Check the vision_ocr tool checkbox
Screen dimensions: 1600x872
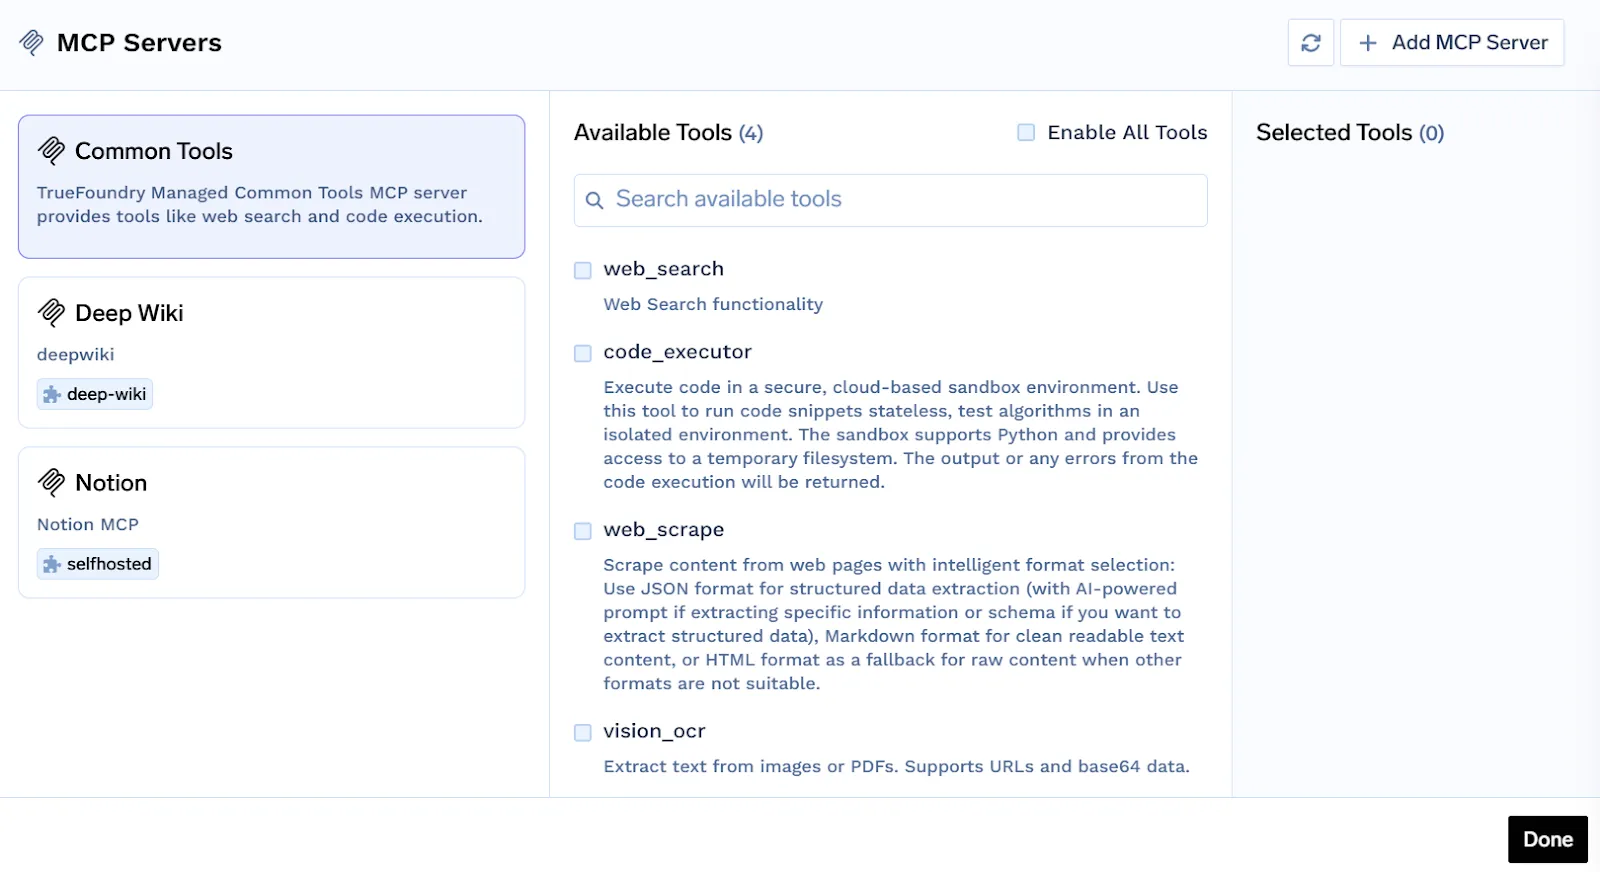pos(583,732)
